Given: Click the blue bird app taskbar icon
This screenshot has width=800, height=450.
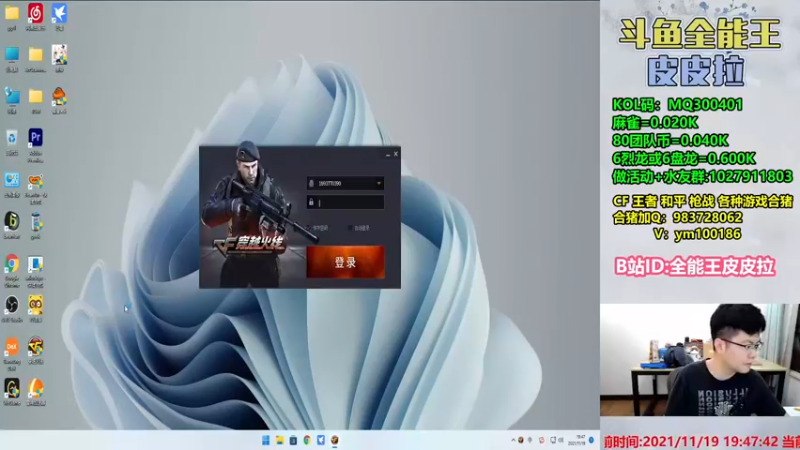Looking at the screenshot, I should coord(321,440).
